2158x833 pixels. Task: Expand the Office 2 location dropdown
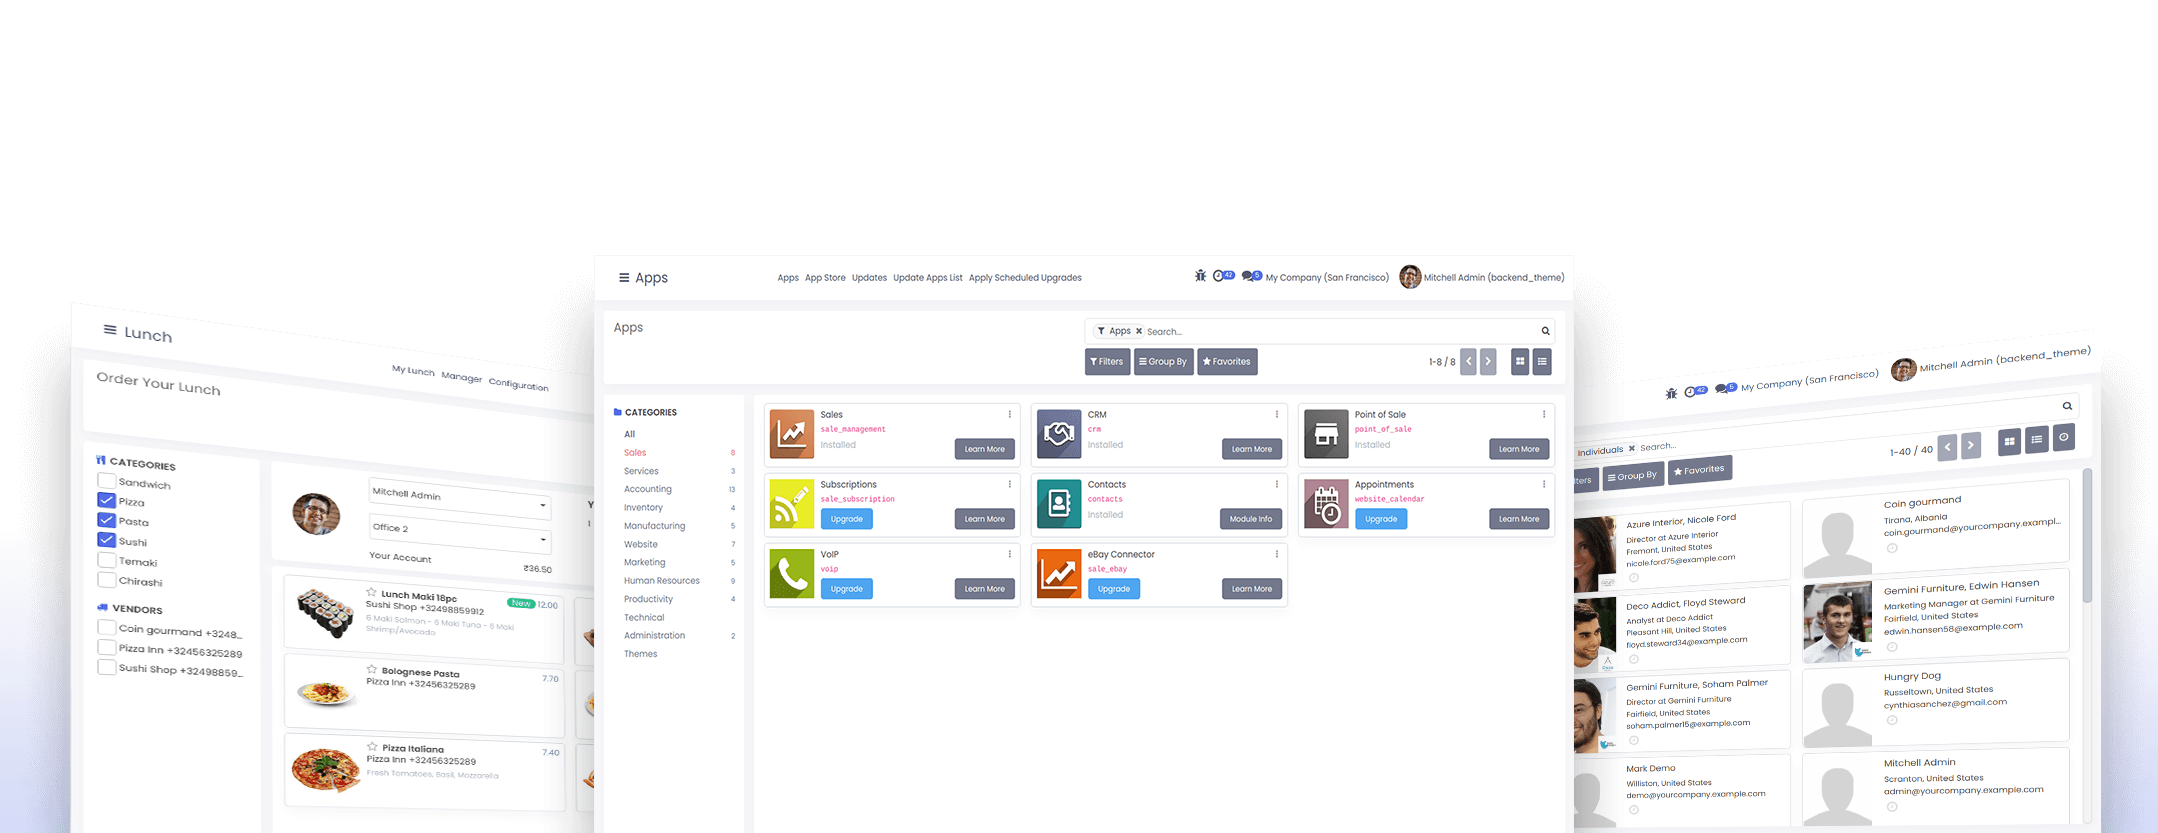(x=460, y=533)
